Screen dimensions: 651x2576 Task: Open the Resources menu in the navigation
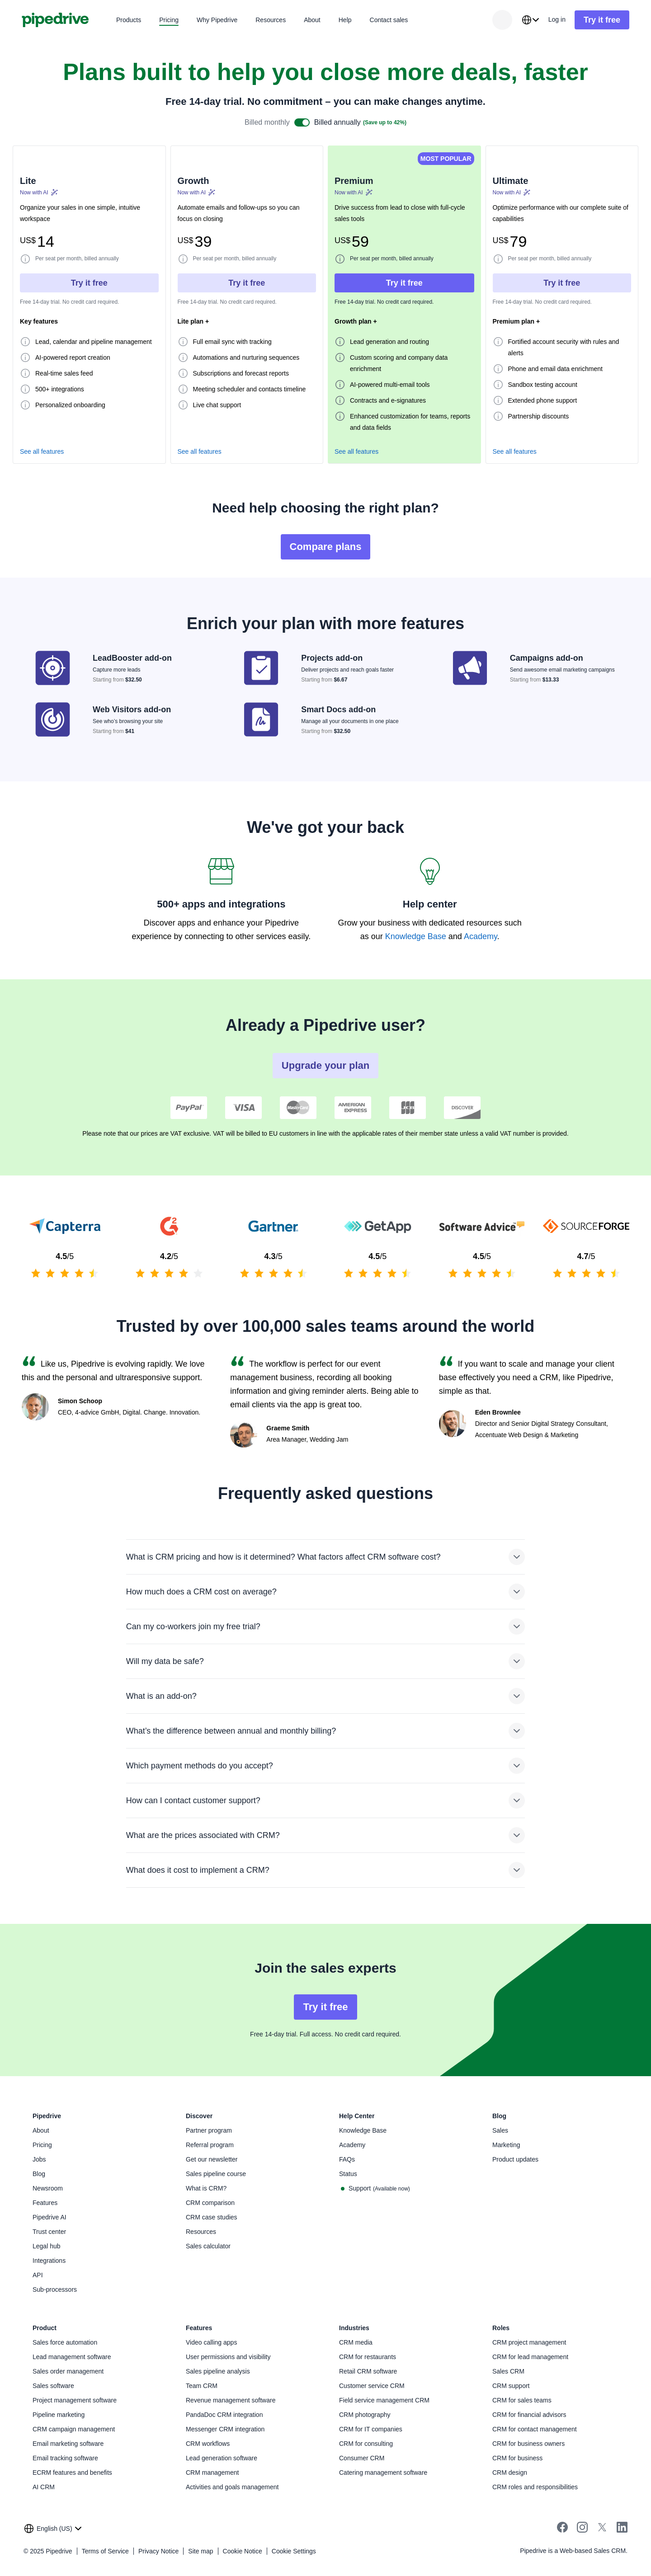270,20
